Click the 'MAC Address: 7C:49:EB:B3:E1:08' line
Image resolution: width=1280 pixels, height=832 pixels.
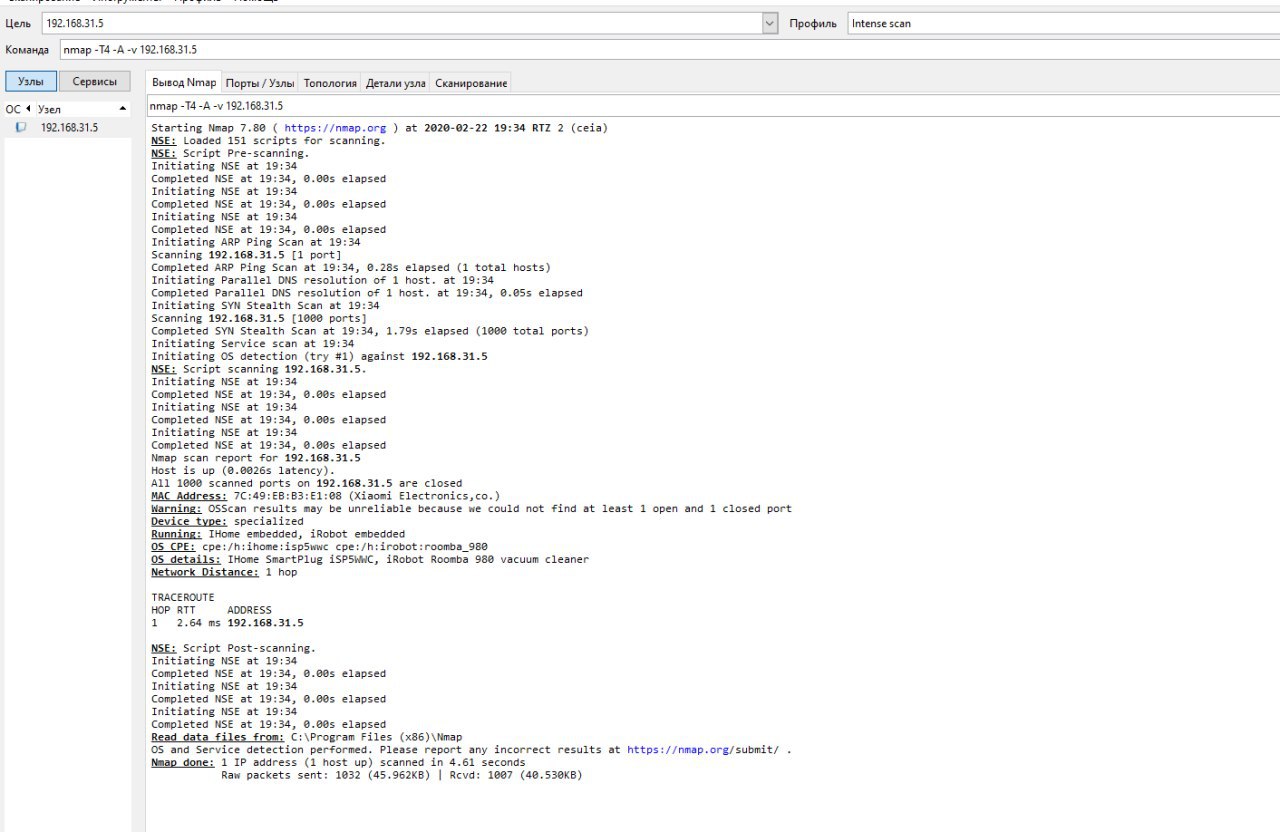[325, 496]
